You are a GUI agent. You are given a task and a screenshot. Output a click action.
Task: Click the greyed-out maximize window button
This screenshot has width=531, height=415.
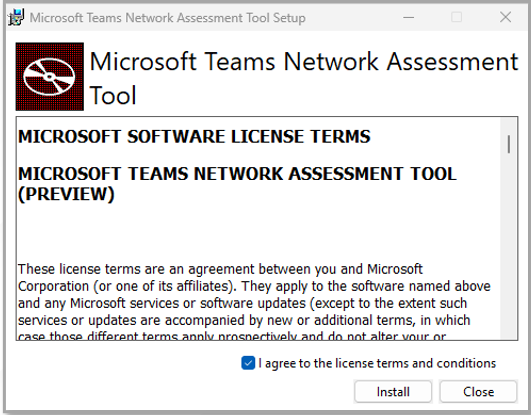point(456,17)
